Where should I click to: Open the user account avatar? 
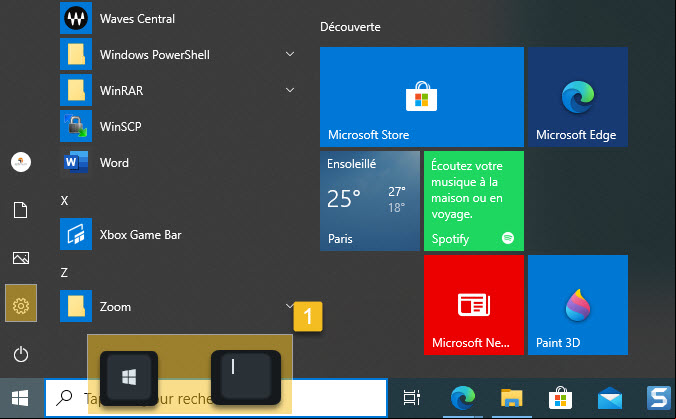click(x=21, y=162)
